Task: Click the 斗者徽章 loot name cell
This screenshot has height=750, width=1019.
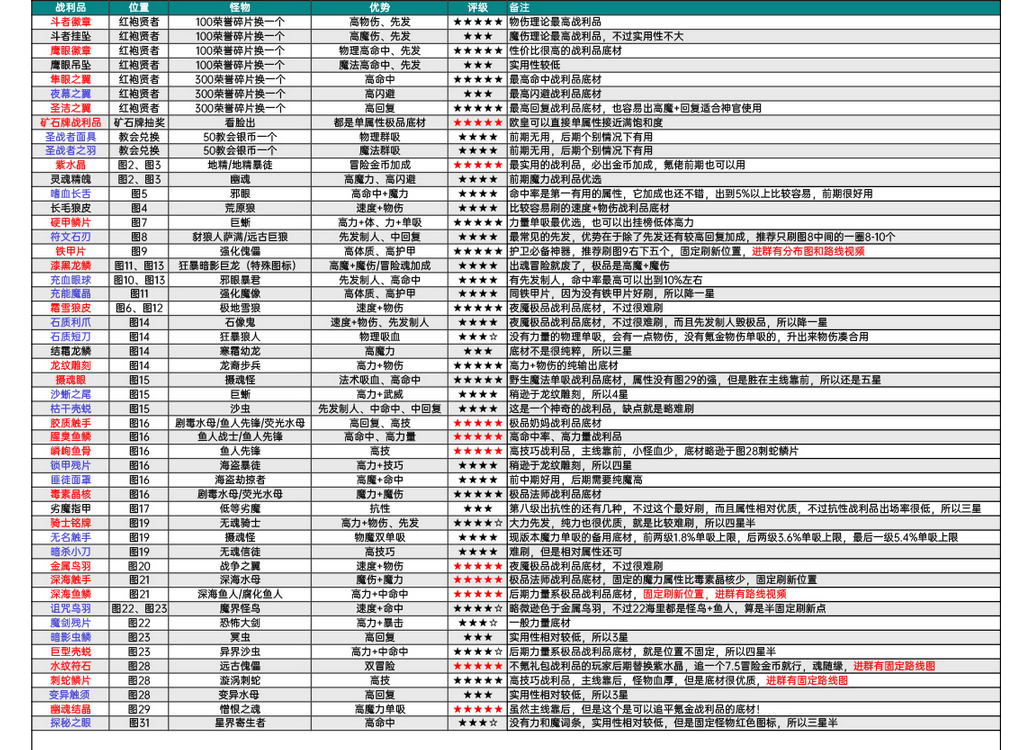Action: coord(70,21)
